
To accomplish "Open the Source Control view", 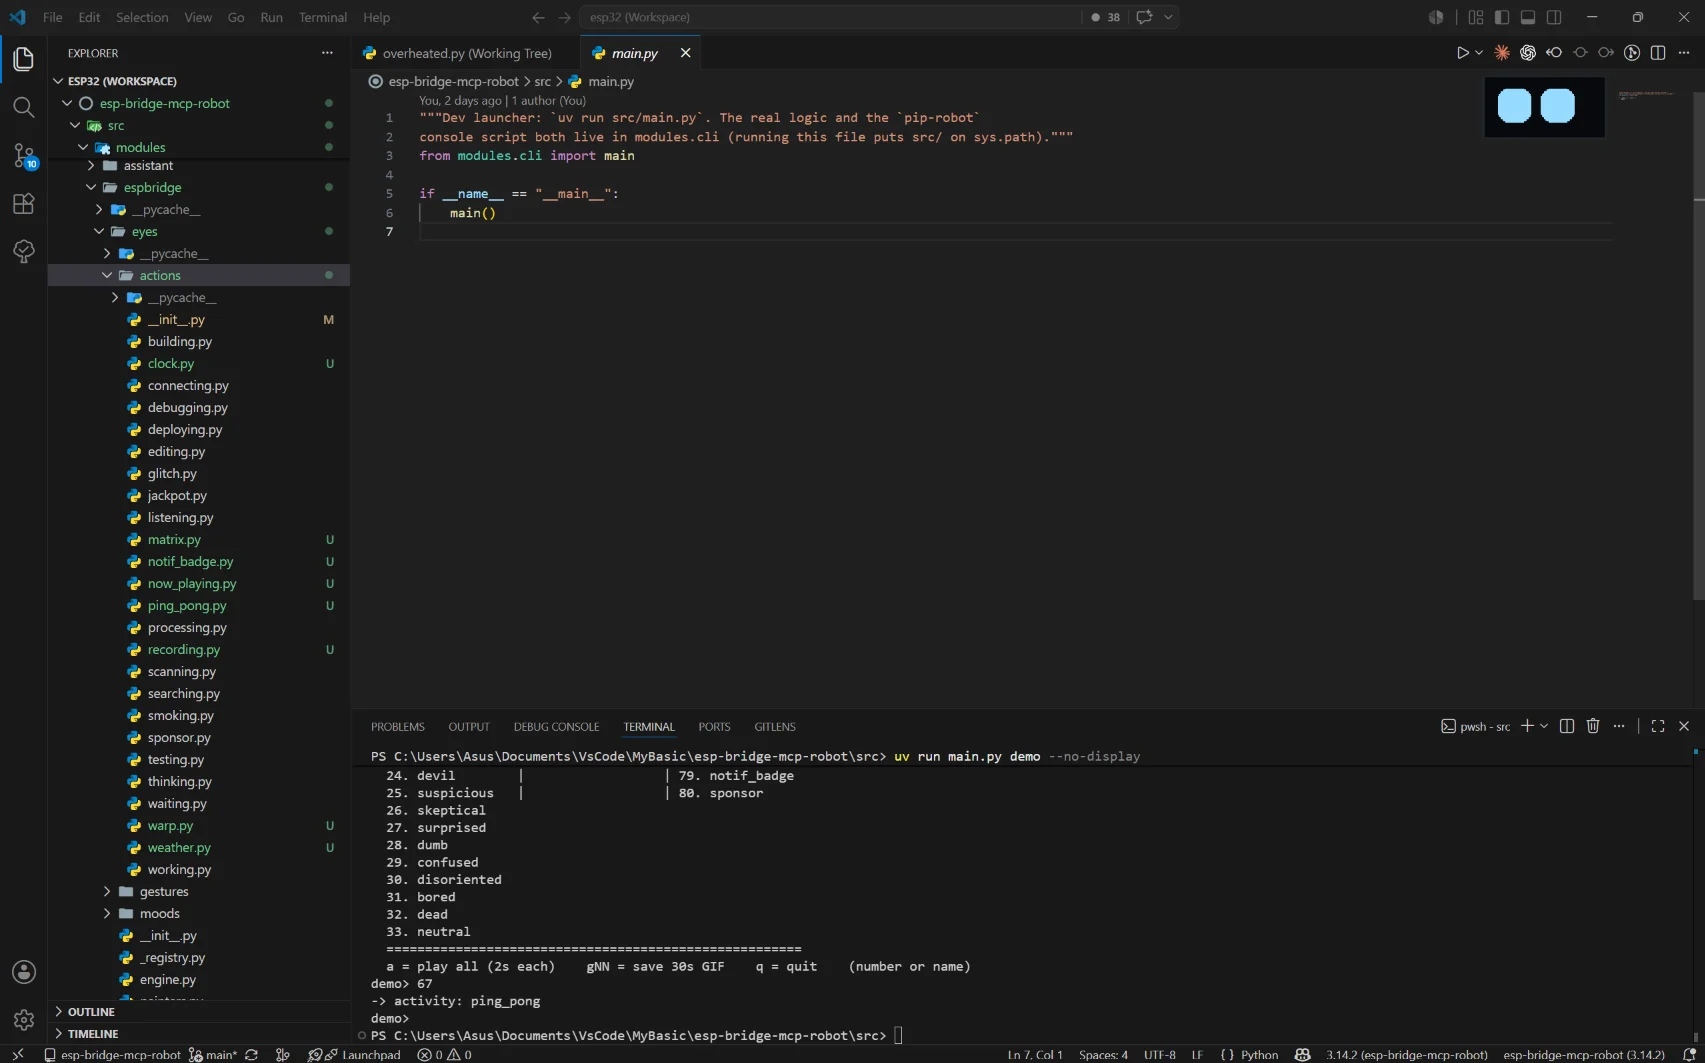I will (x=24, y=155).
